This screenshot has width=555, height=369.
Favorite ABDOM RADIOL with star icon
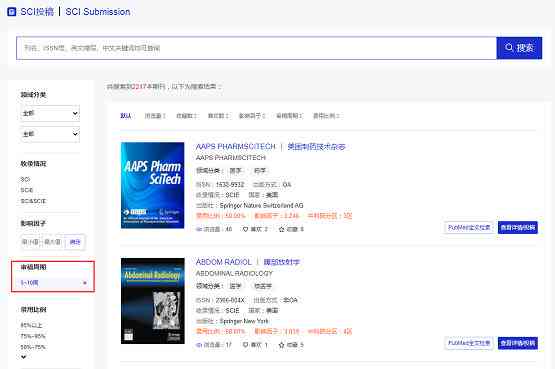click(x=281, y=345)
